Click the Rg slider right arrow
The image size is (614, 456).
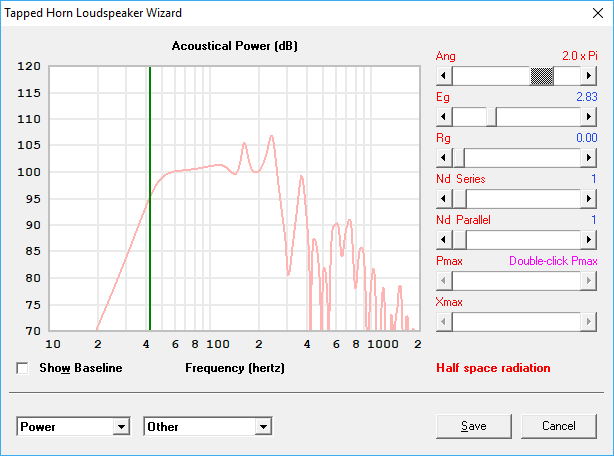(588, 158)
